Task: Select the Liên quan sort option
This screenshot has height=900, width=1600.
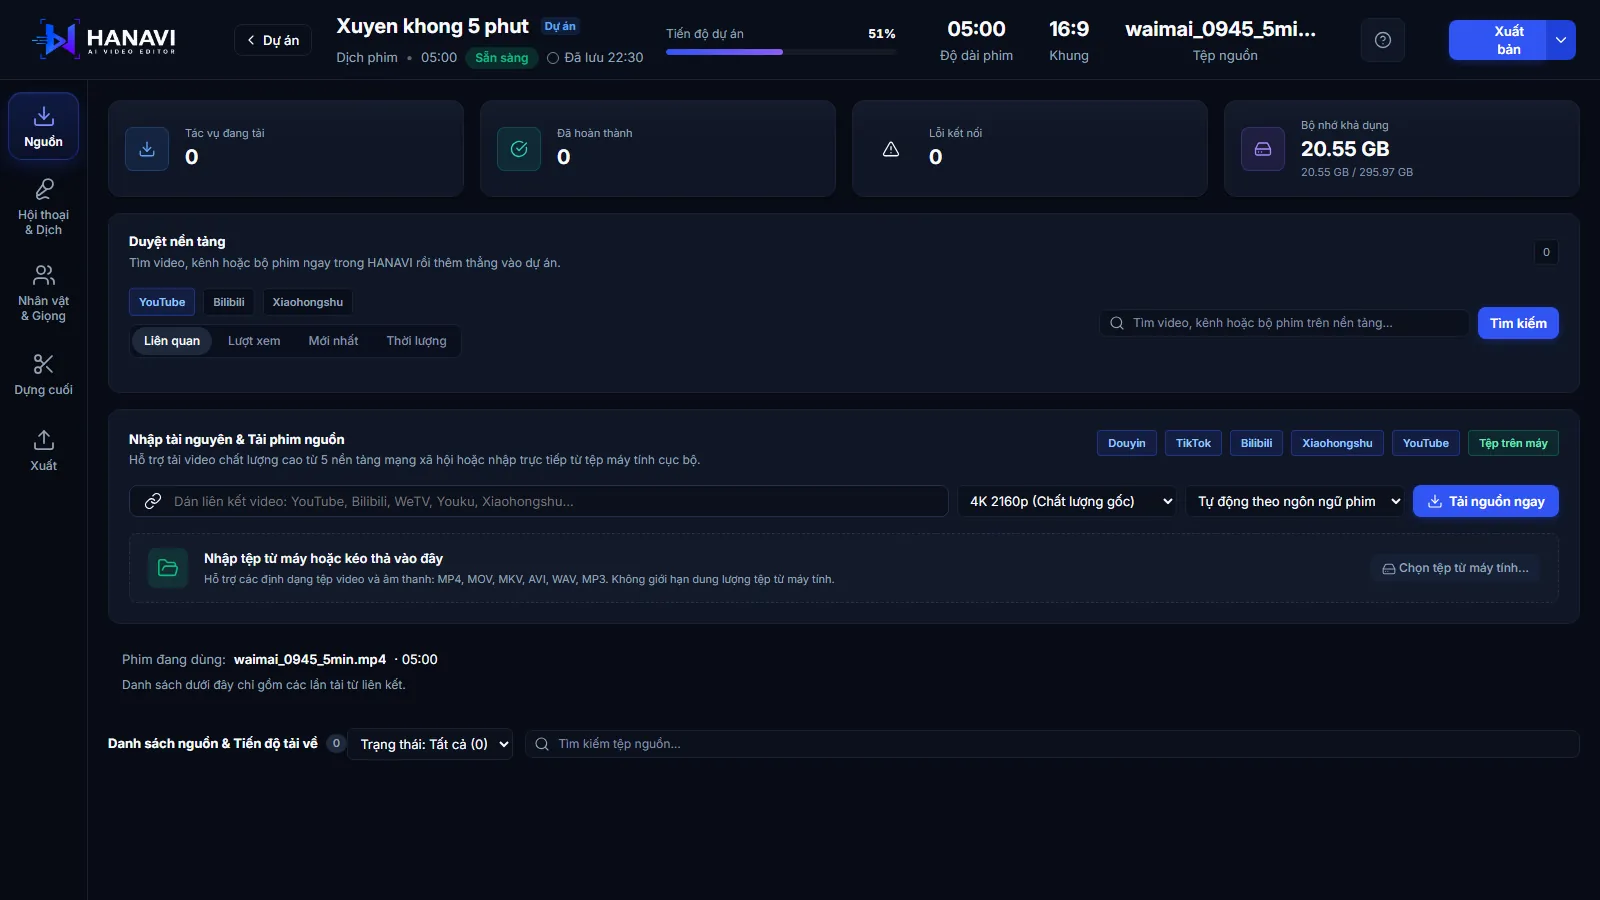Action: [172, 341]
